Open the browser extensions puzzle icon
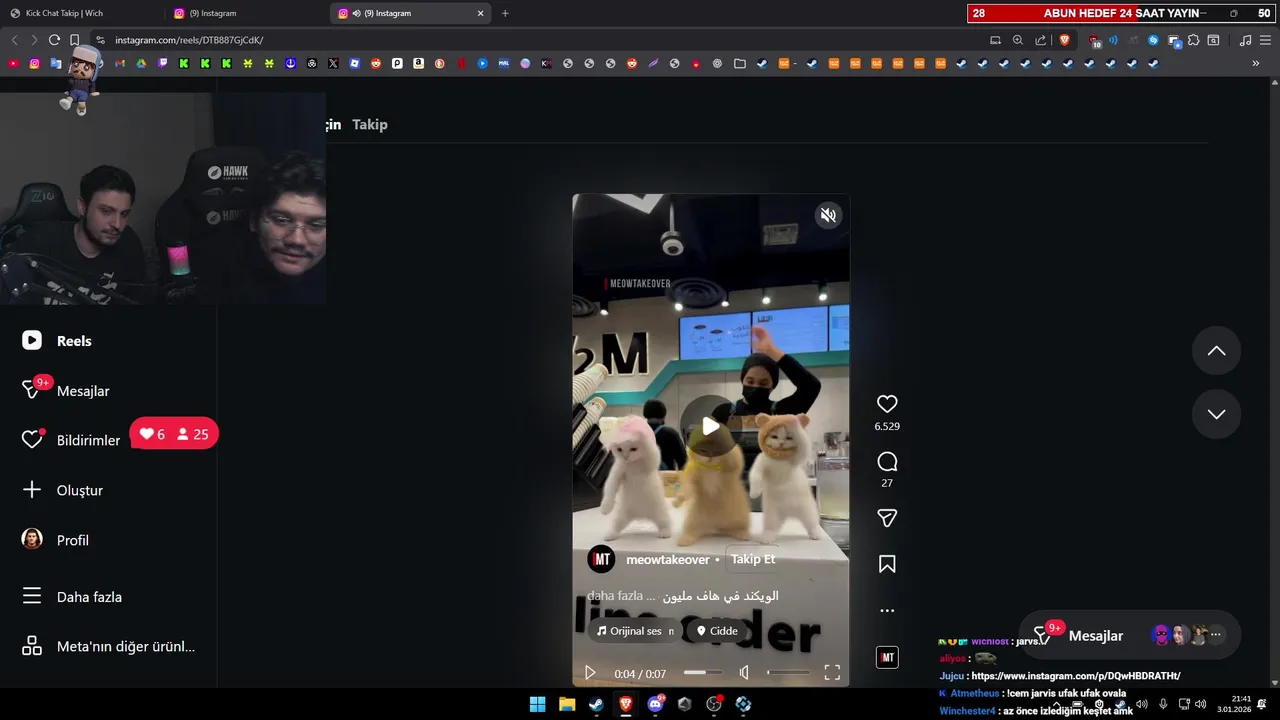This screenshot has width=1280, height=720. coord(1194,40)
